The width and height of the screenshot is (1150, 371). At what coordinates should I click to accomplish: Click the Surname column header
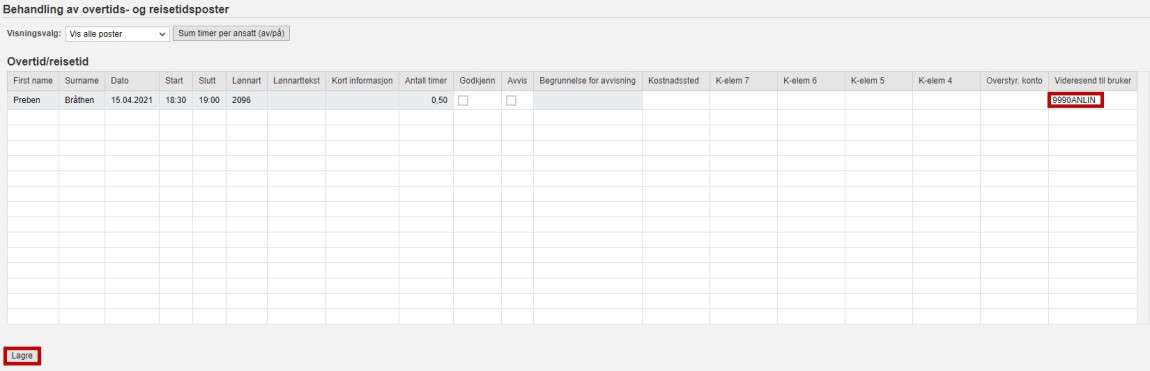82,81
